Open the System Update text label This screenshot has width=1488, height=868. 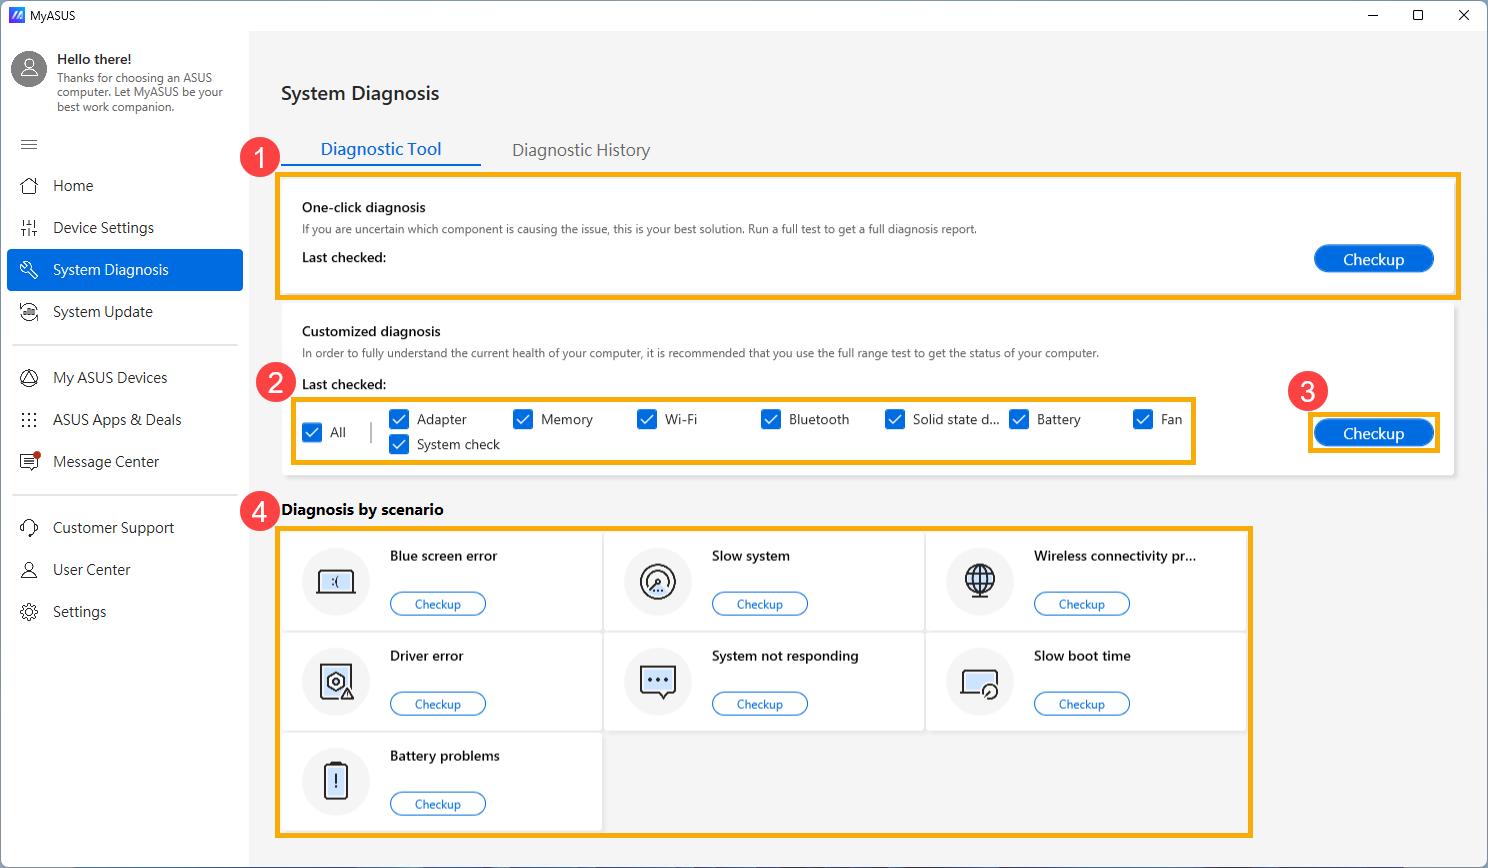(103, 312)
